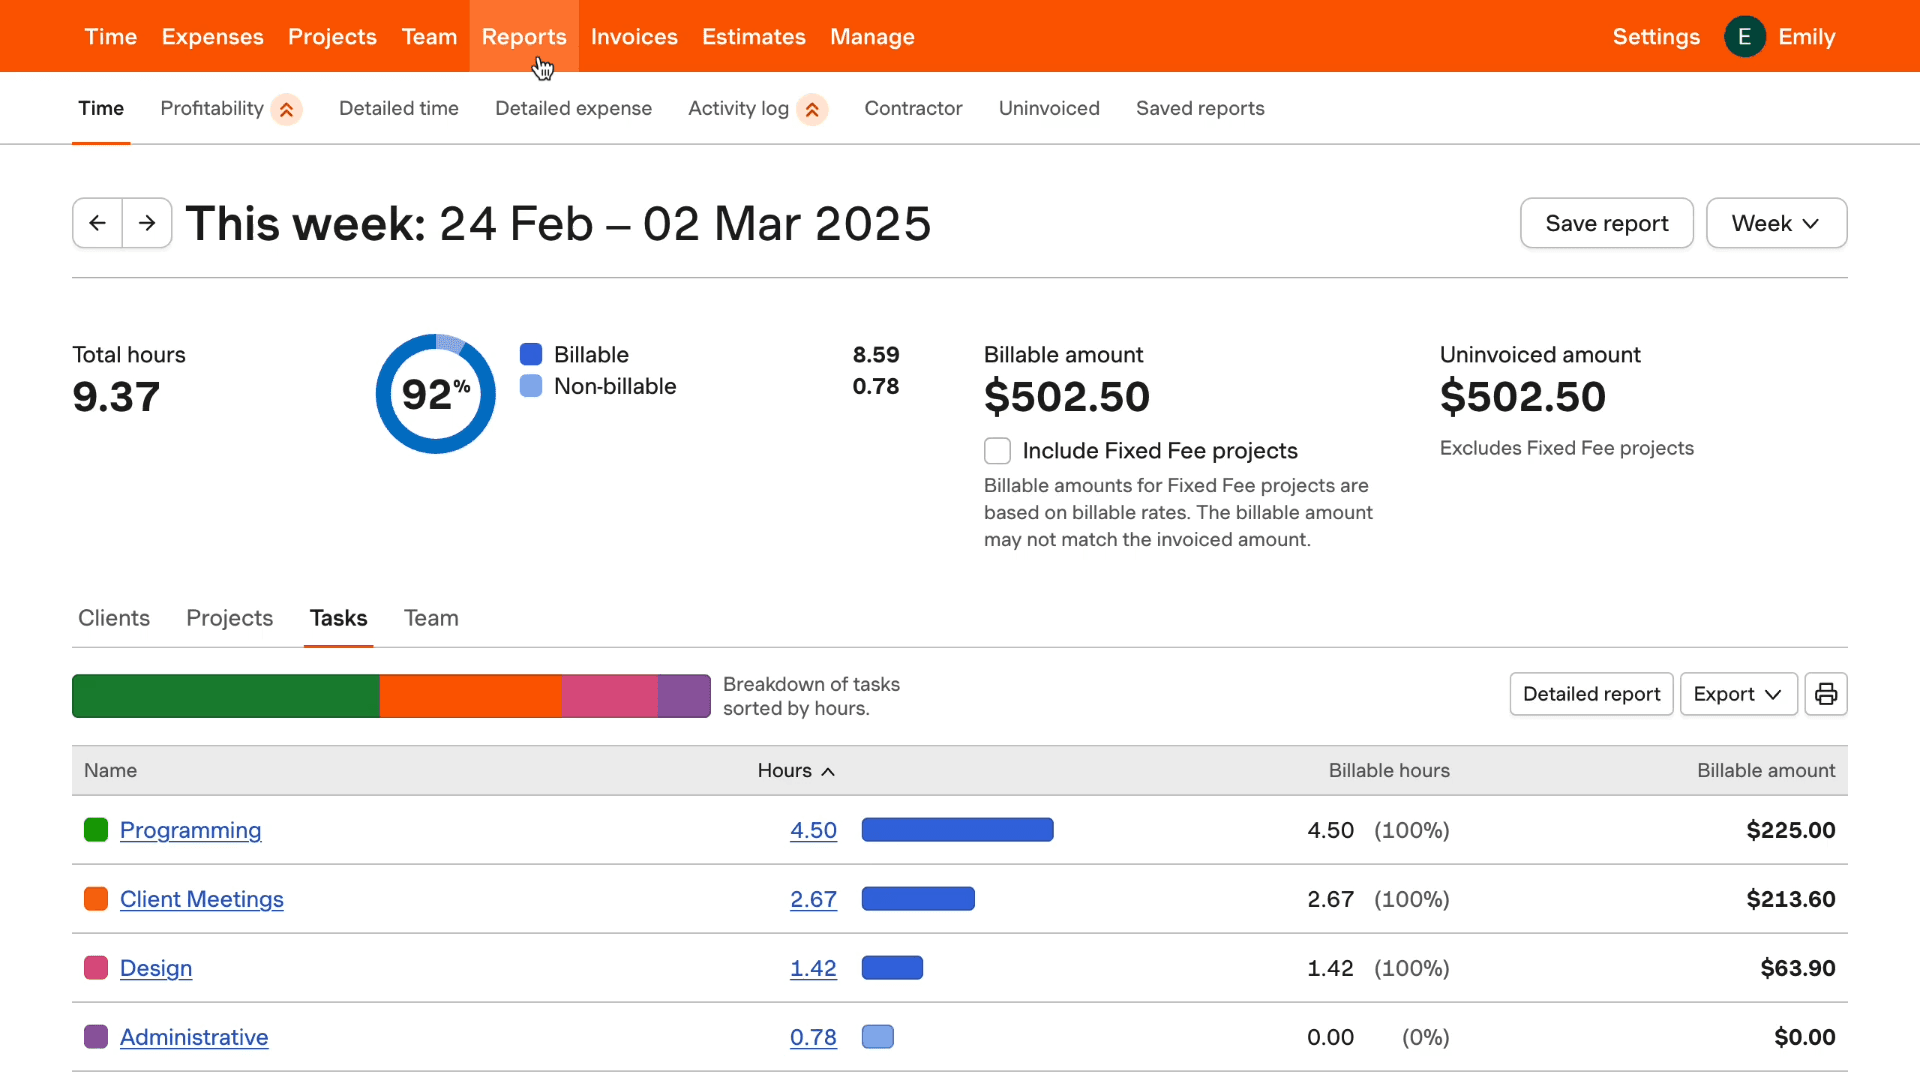
Task: Click Emily's avatar icon
Action: 1744,37
